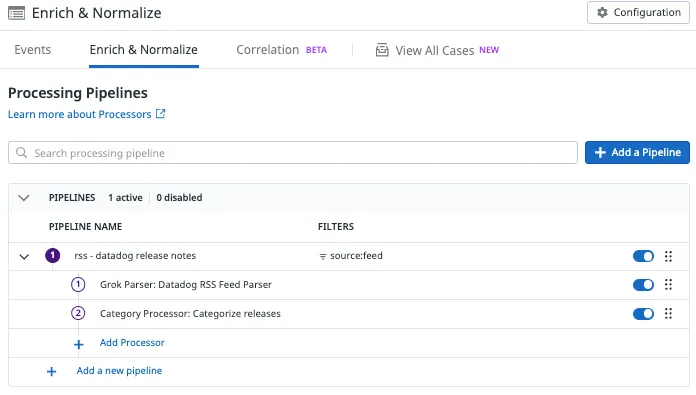Image resolution: width=696 pixels, height=395 pixels.
Task: Click the external link icon beside Learn more
Action: pos(161,114)
